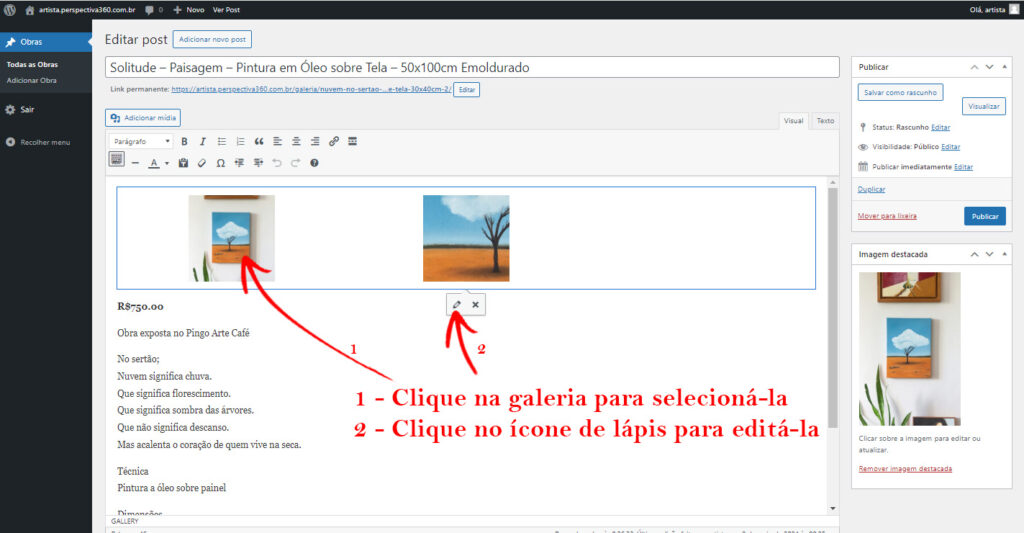Align text left

[x=278, y=141]
